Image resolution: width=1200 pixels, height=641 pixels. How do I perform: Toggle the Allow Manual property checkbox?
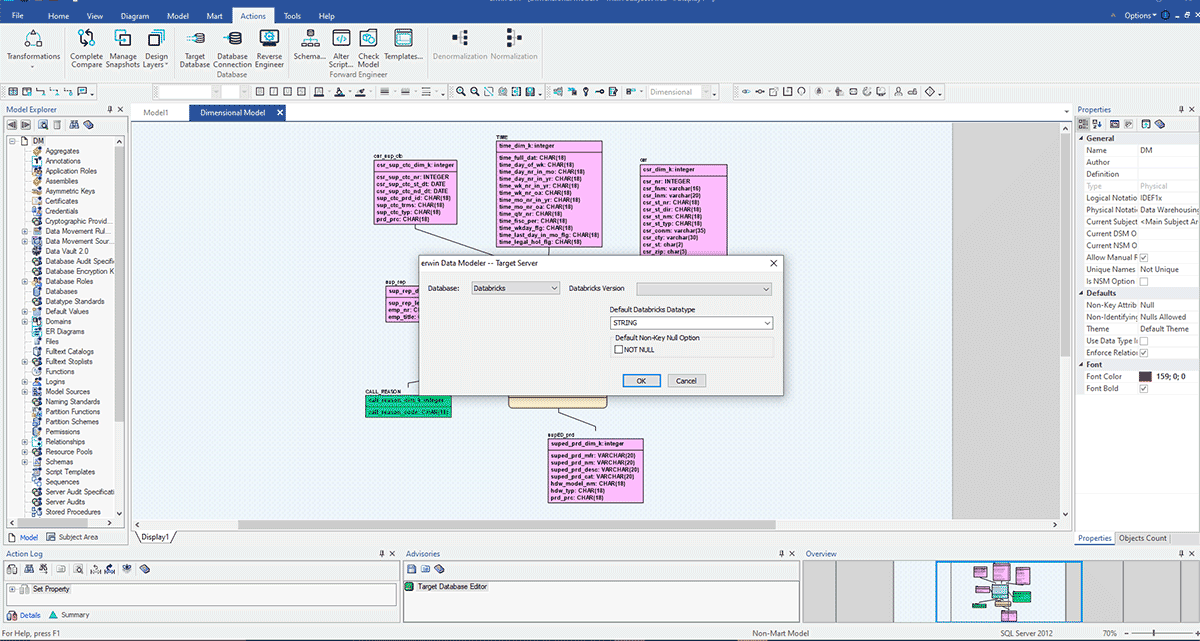coord(1144,258)
